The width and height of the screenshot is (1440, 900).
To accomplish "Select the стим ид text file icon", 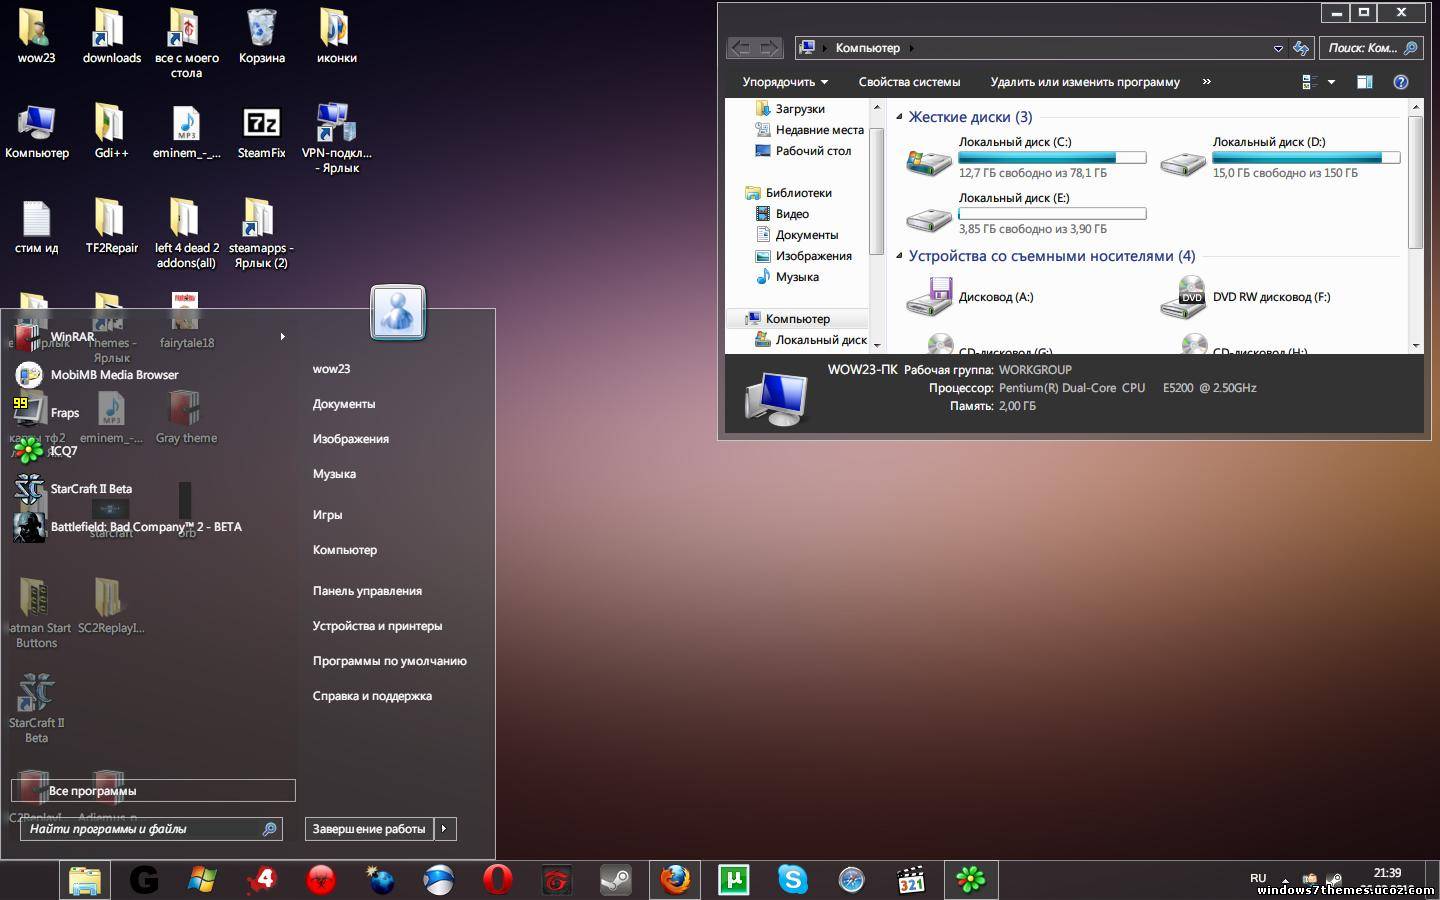I will 36,226.
